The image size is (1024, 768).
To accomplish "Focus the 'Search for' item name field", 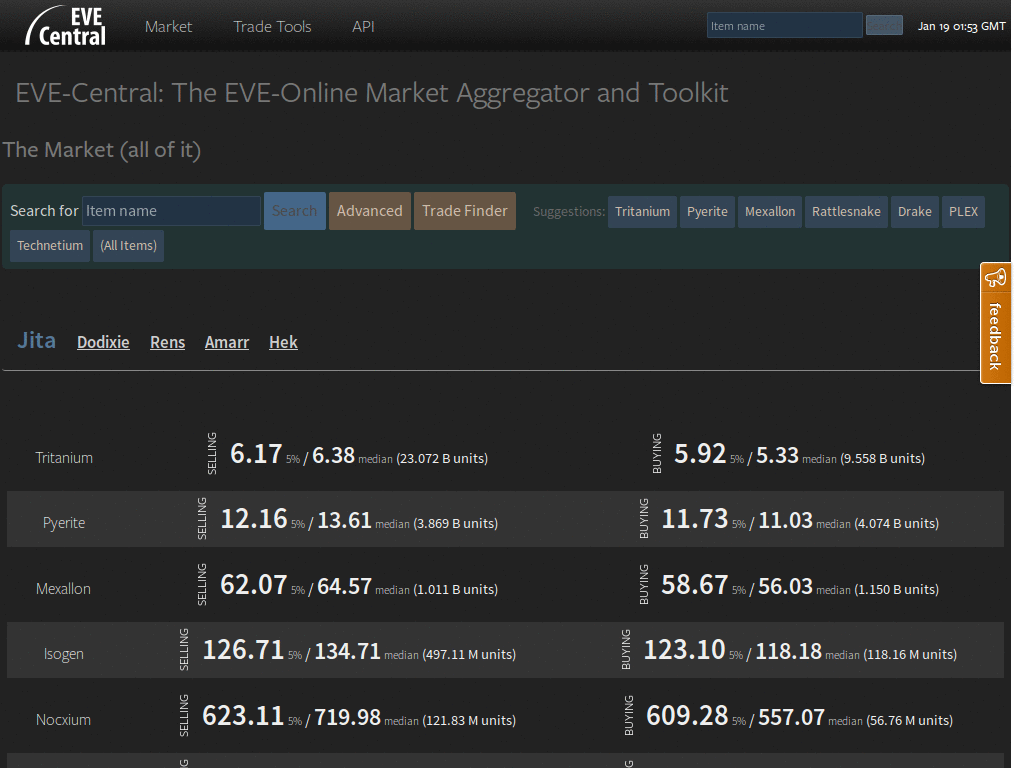I will (x=171, y=211).
